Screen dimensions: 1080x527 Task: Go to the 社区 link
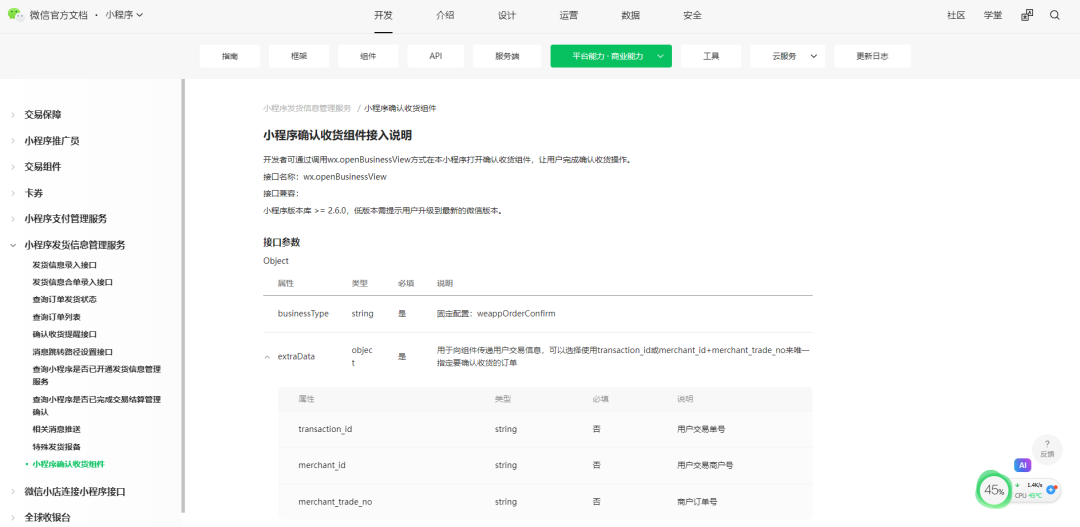[x=956, y=15]
